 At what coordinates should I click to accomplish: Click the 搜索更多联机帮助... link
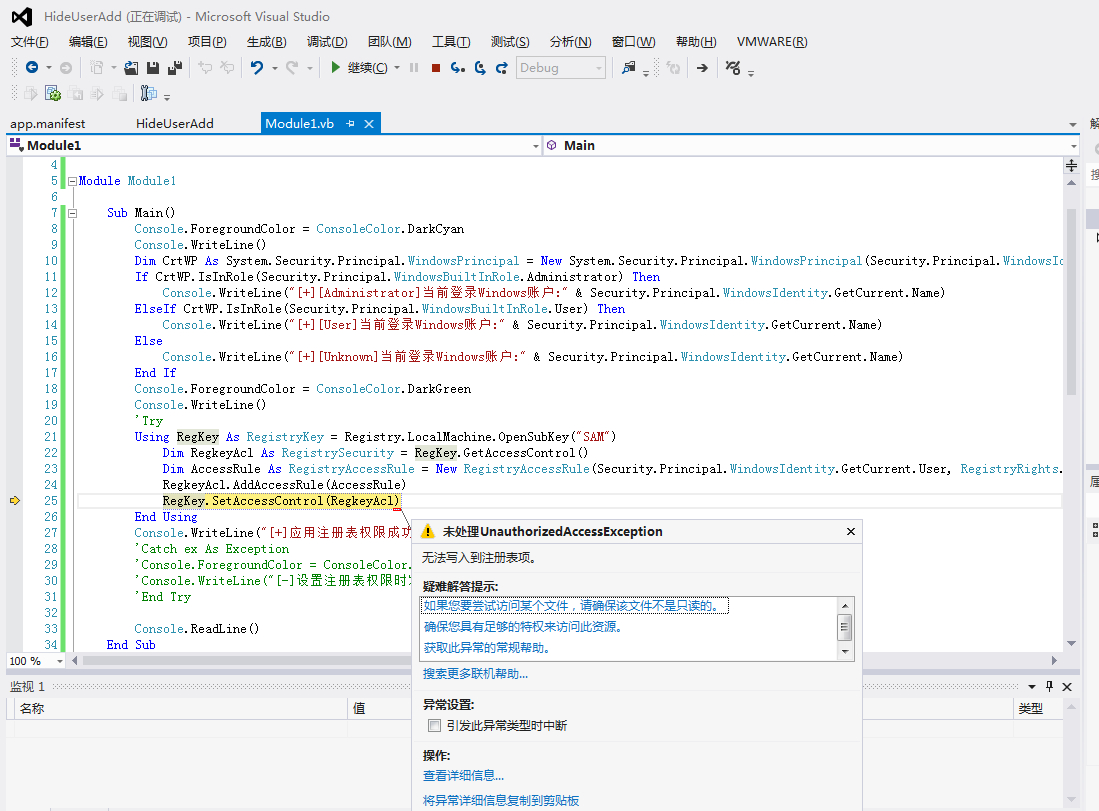click(475, 674)
